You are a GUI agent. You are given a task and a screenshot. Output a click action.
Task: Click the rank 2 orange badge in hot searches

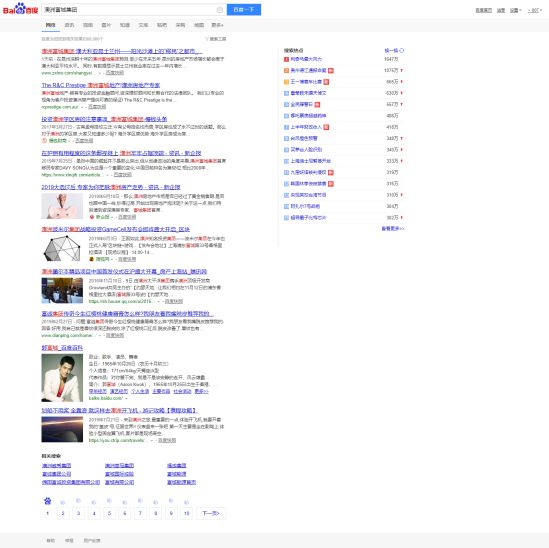(286, 70)
